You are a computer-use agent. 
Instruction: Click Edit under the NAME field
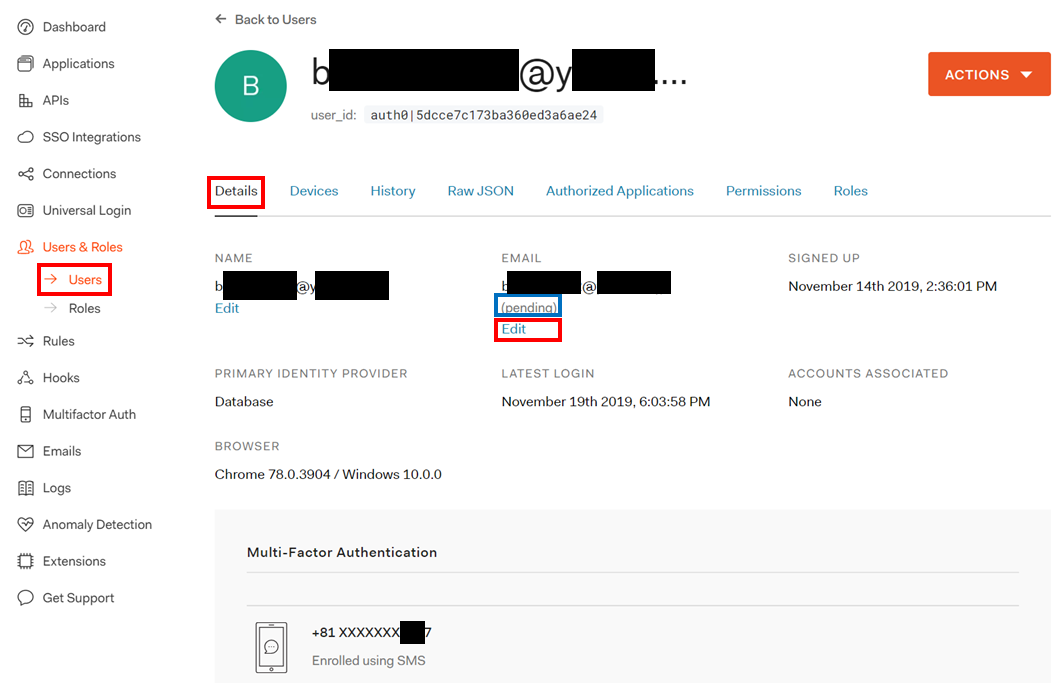pyautogui.click(x=227, y=308)
